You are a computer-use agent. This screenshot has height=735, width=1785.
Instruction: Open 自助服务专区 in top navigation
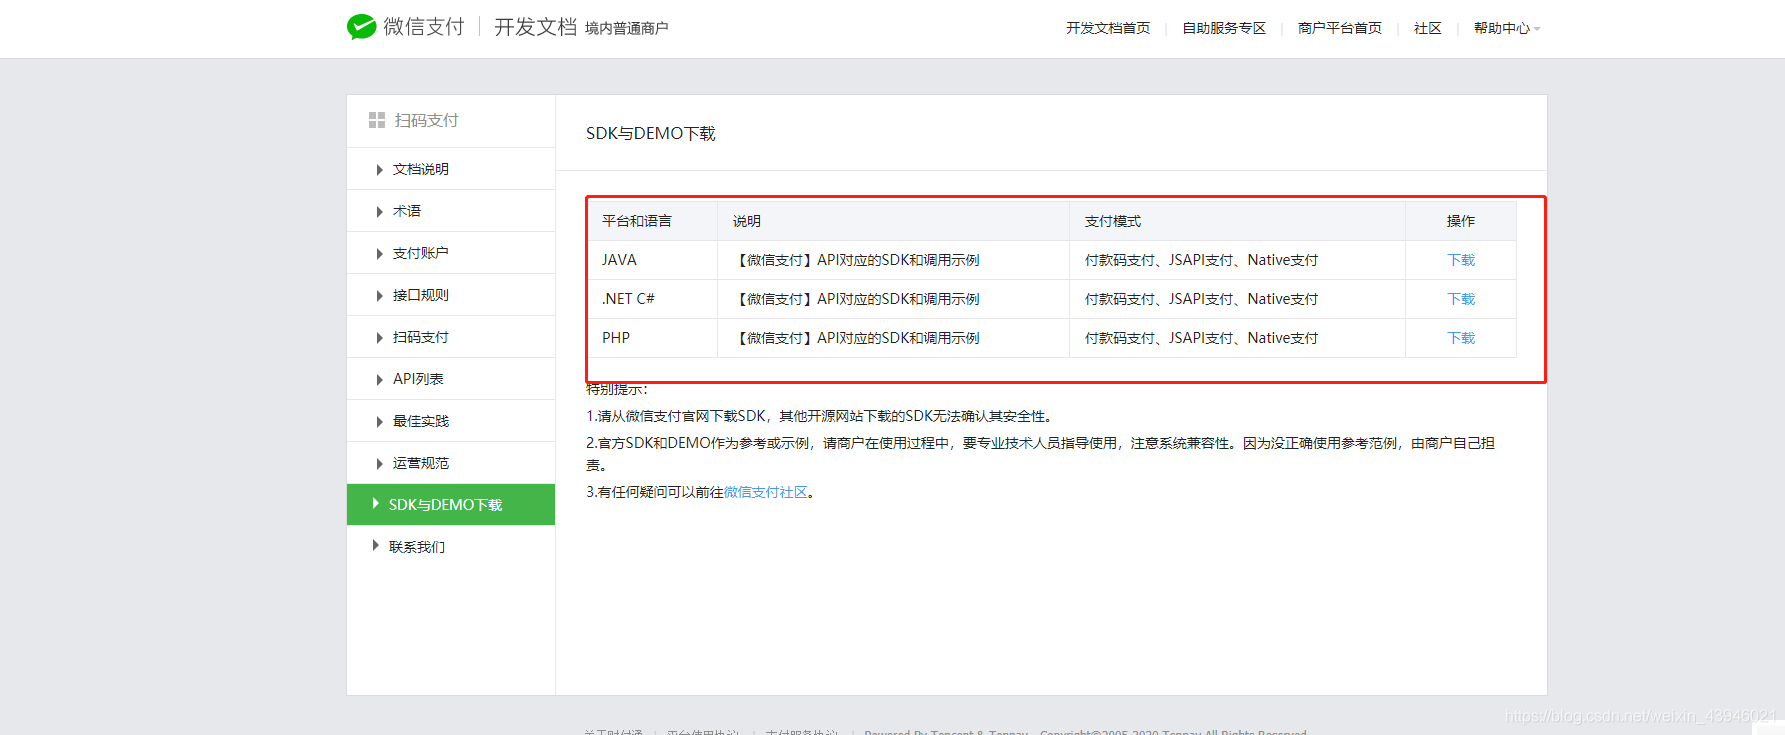[x=1224, y=28]
